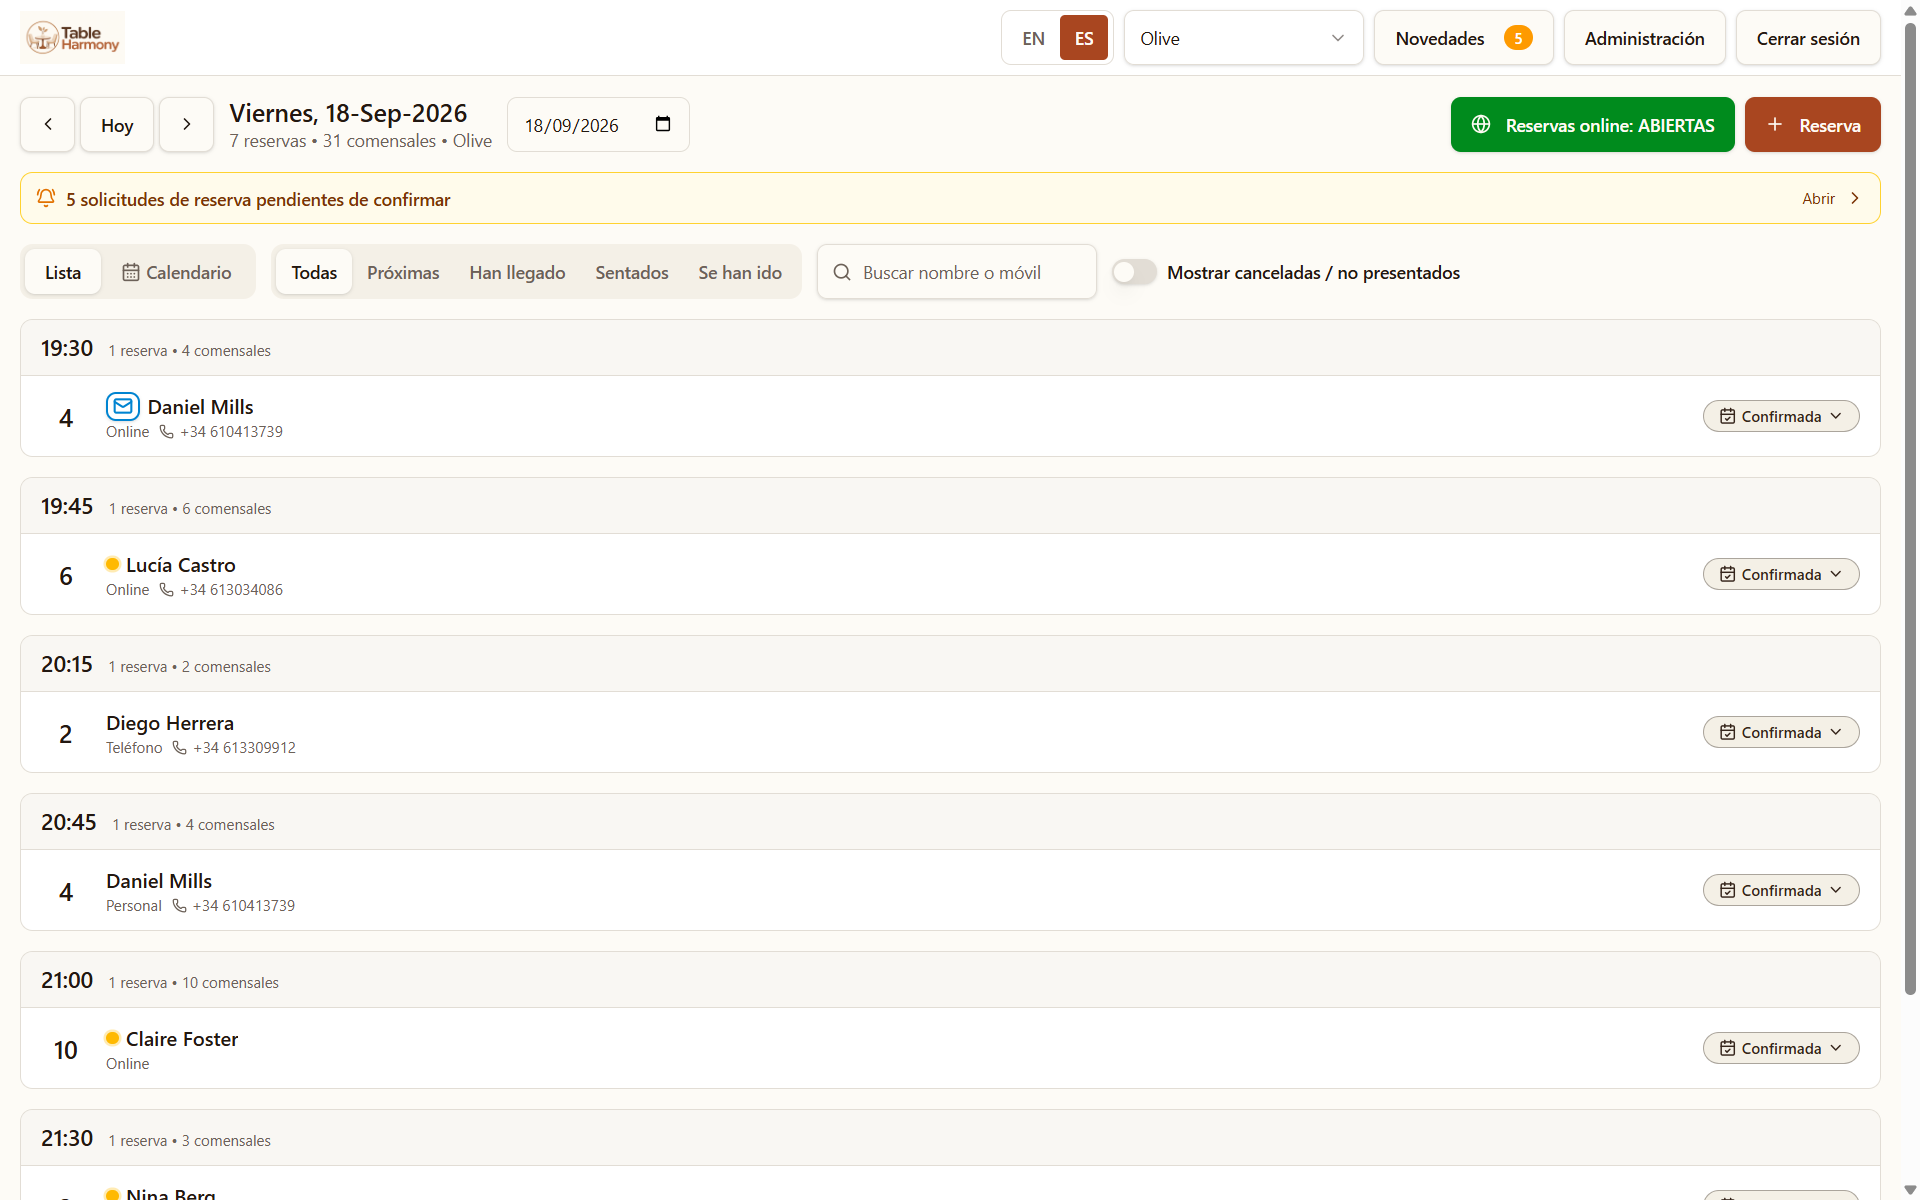Filter by Próximas reservations
This screenshot has height=1200, width=1920.
[403, 272]
